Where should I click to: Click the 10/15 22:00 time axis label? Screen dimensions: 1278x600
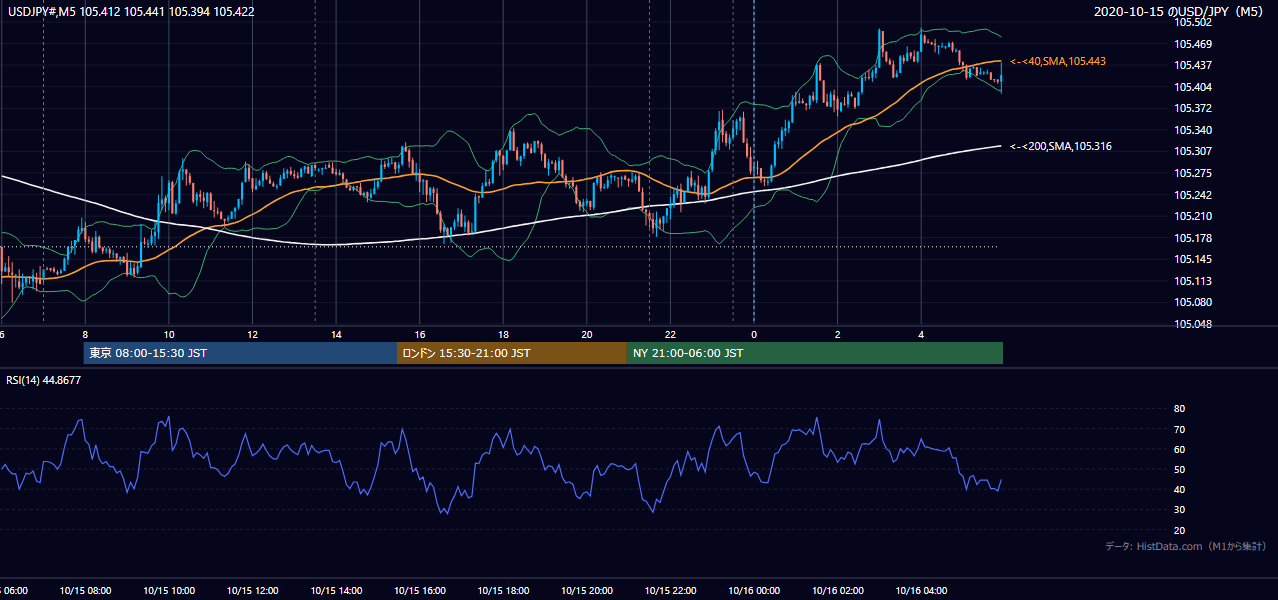point(670,590)
